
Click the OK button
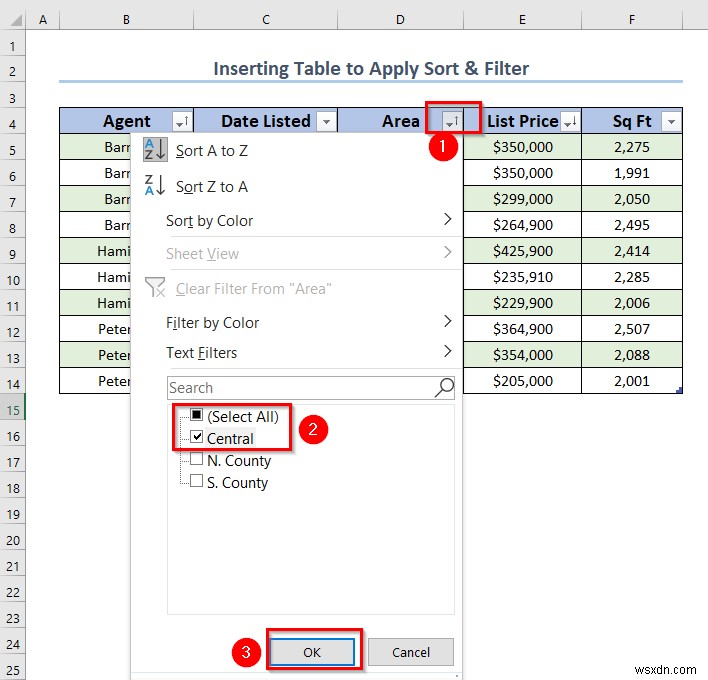click(312, 652)
